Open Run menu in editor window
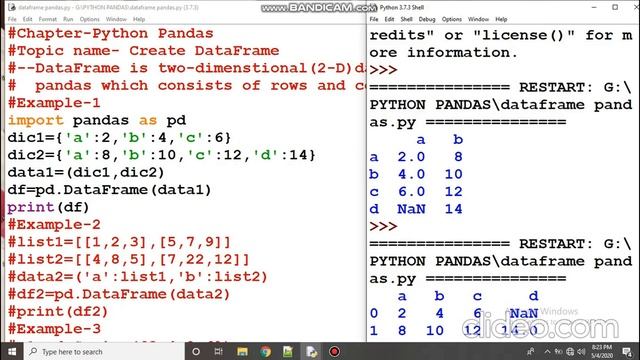This screenshot has height=360, width=640. point(68,19)
